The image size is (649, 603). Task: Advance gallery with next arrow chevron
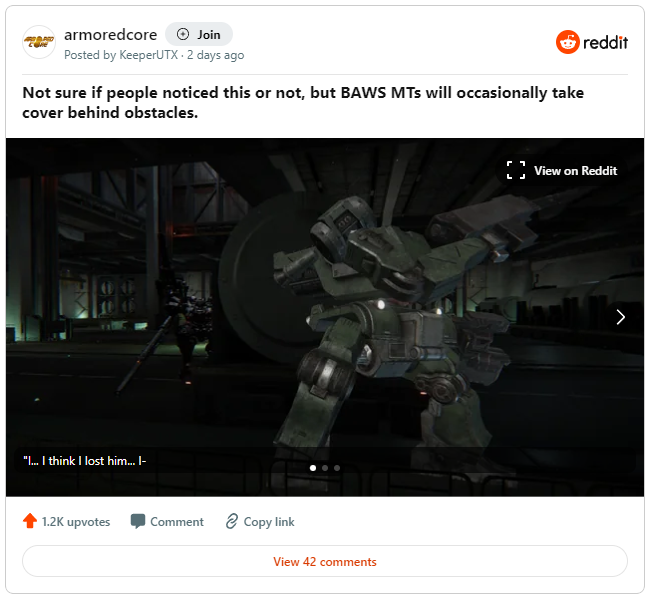point(620,317)
